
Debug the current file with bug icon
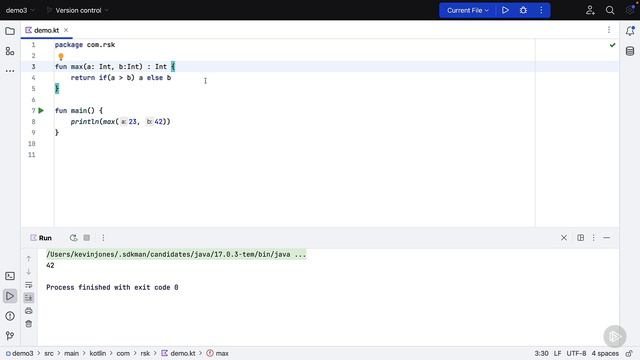[x=523, y=10]
